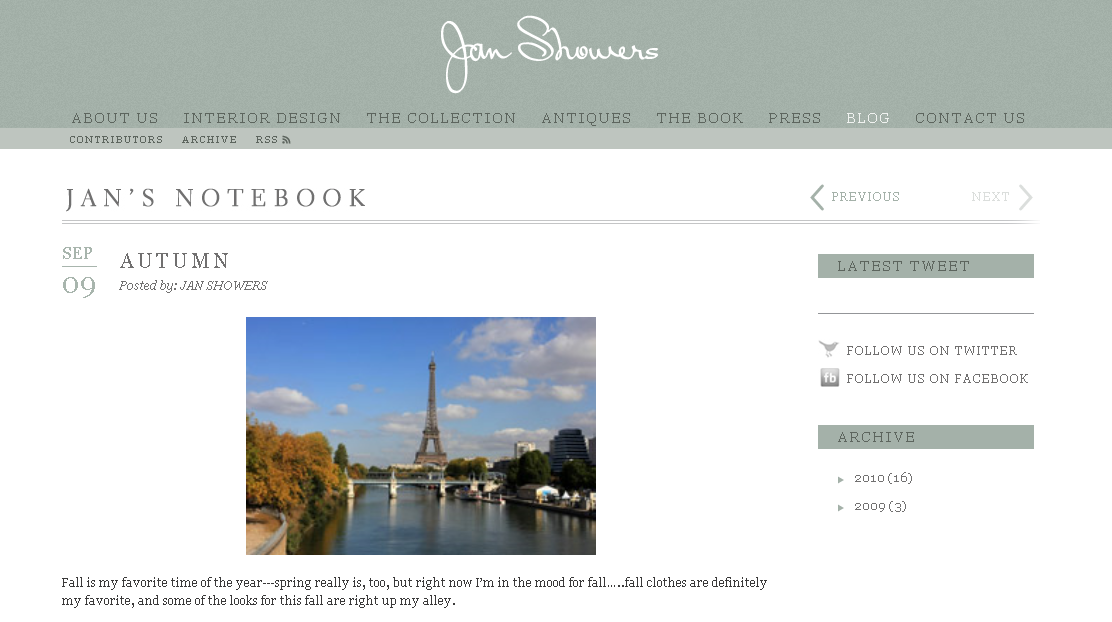Open The Collection menu item

click(441, 118)
